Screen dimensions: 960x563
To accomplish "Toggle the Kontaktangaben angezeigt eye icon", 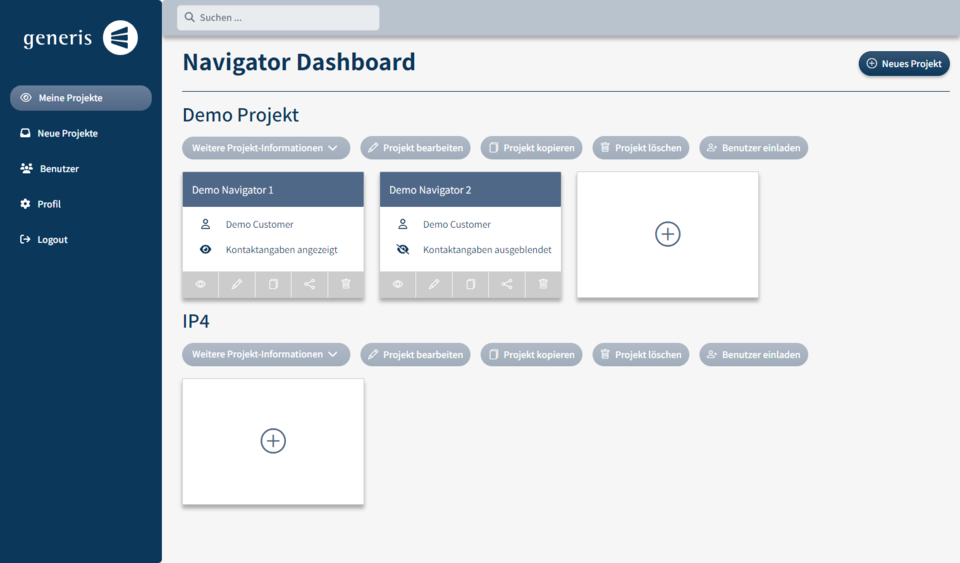I will (206, 250).
